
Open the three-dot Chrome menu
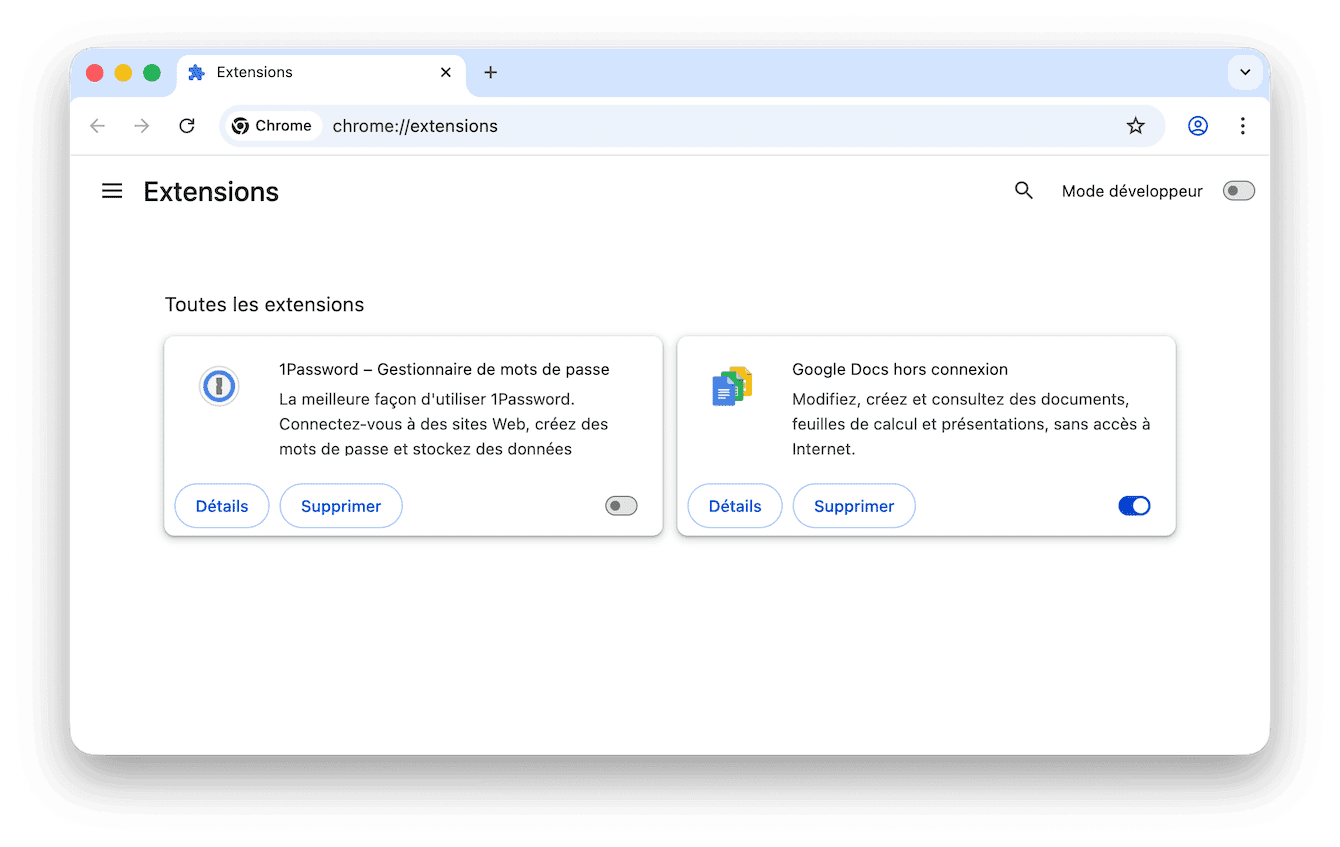1243,125
